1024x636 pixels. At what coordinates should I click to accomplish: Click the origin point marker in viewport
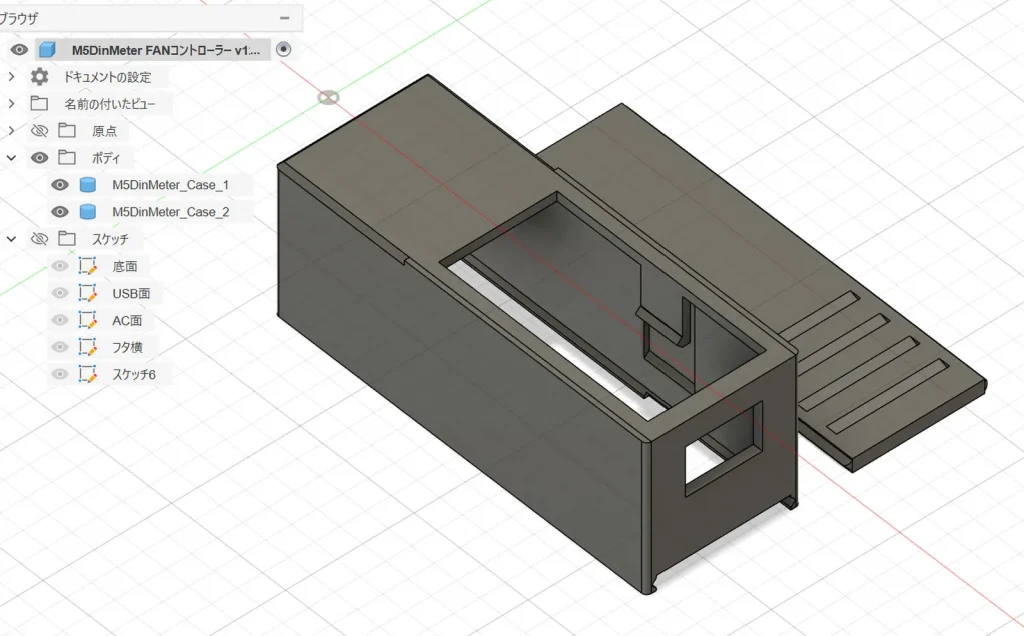pos(327,97)
